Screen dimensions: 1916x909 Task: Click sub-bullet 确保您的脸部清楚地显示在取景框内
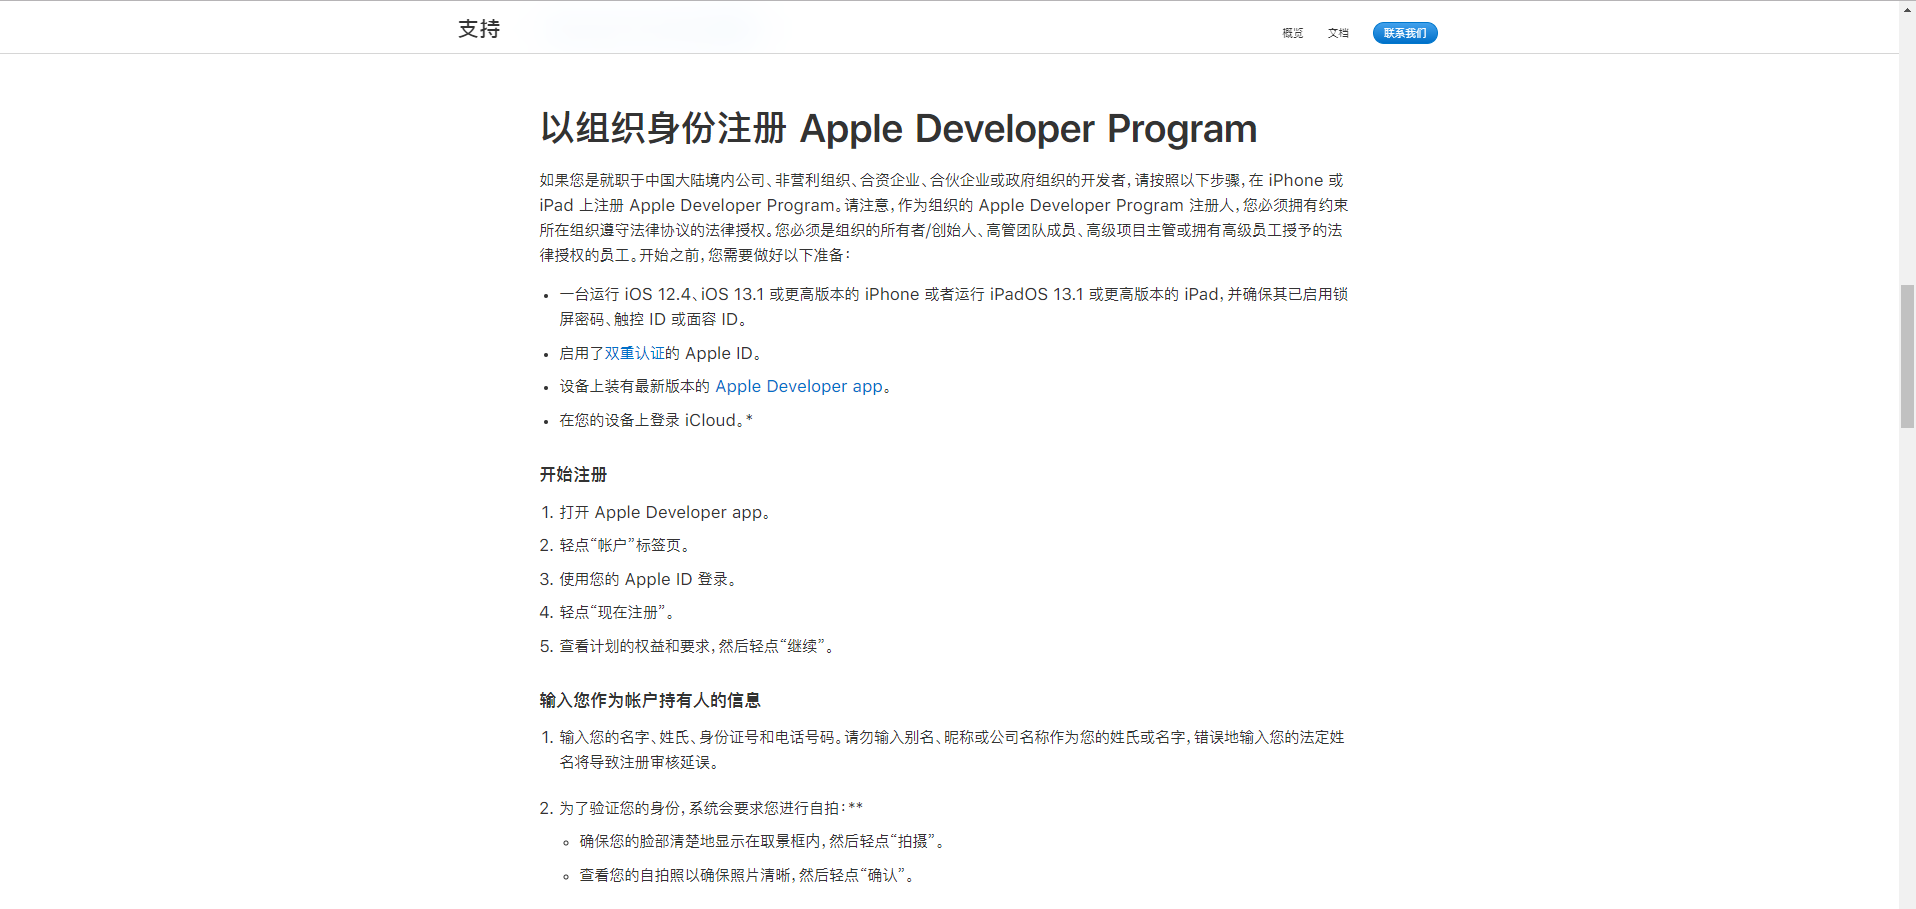(x=762, y=841)
